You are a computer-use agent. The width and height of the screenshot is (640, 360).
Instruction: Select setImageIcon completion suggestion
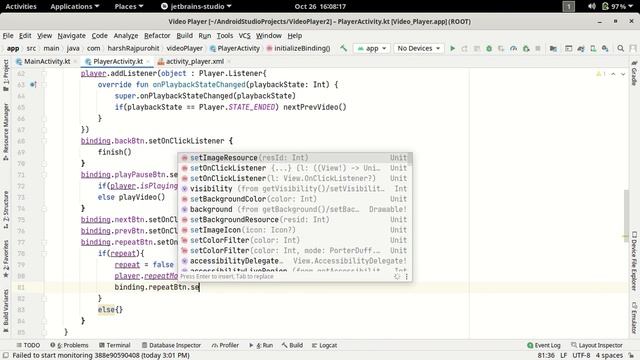point(295,230)
